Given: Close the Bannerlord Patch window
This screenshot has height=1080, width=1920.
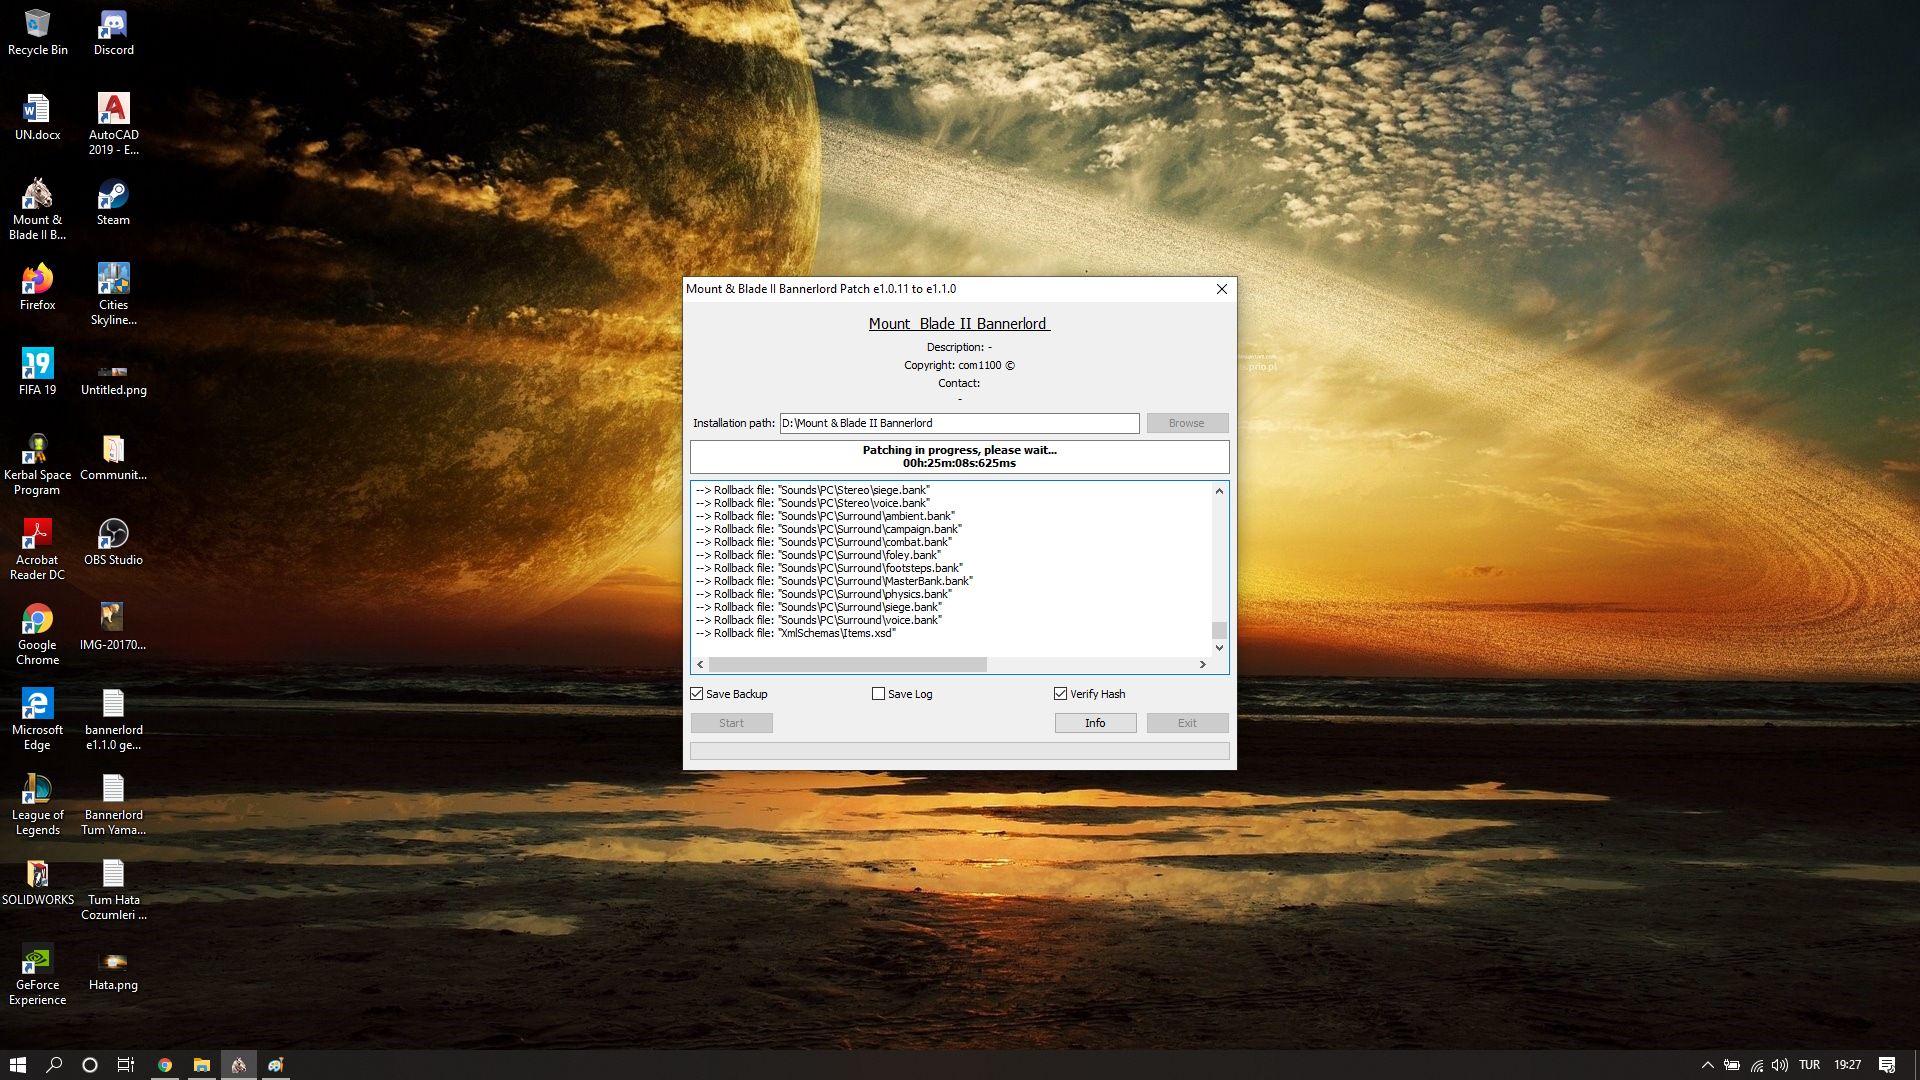Looking at the screenshot, I should (1221, 289).
